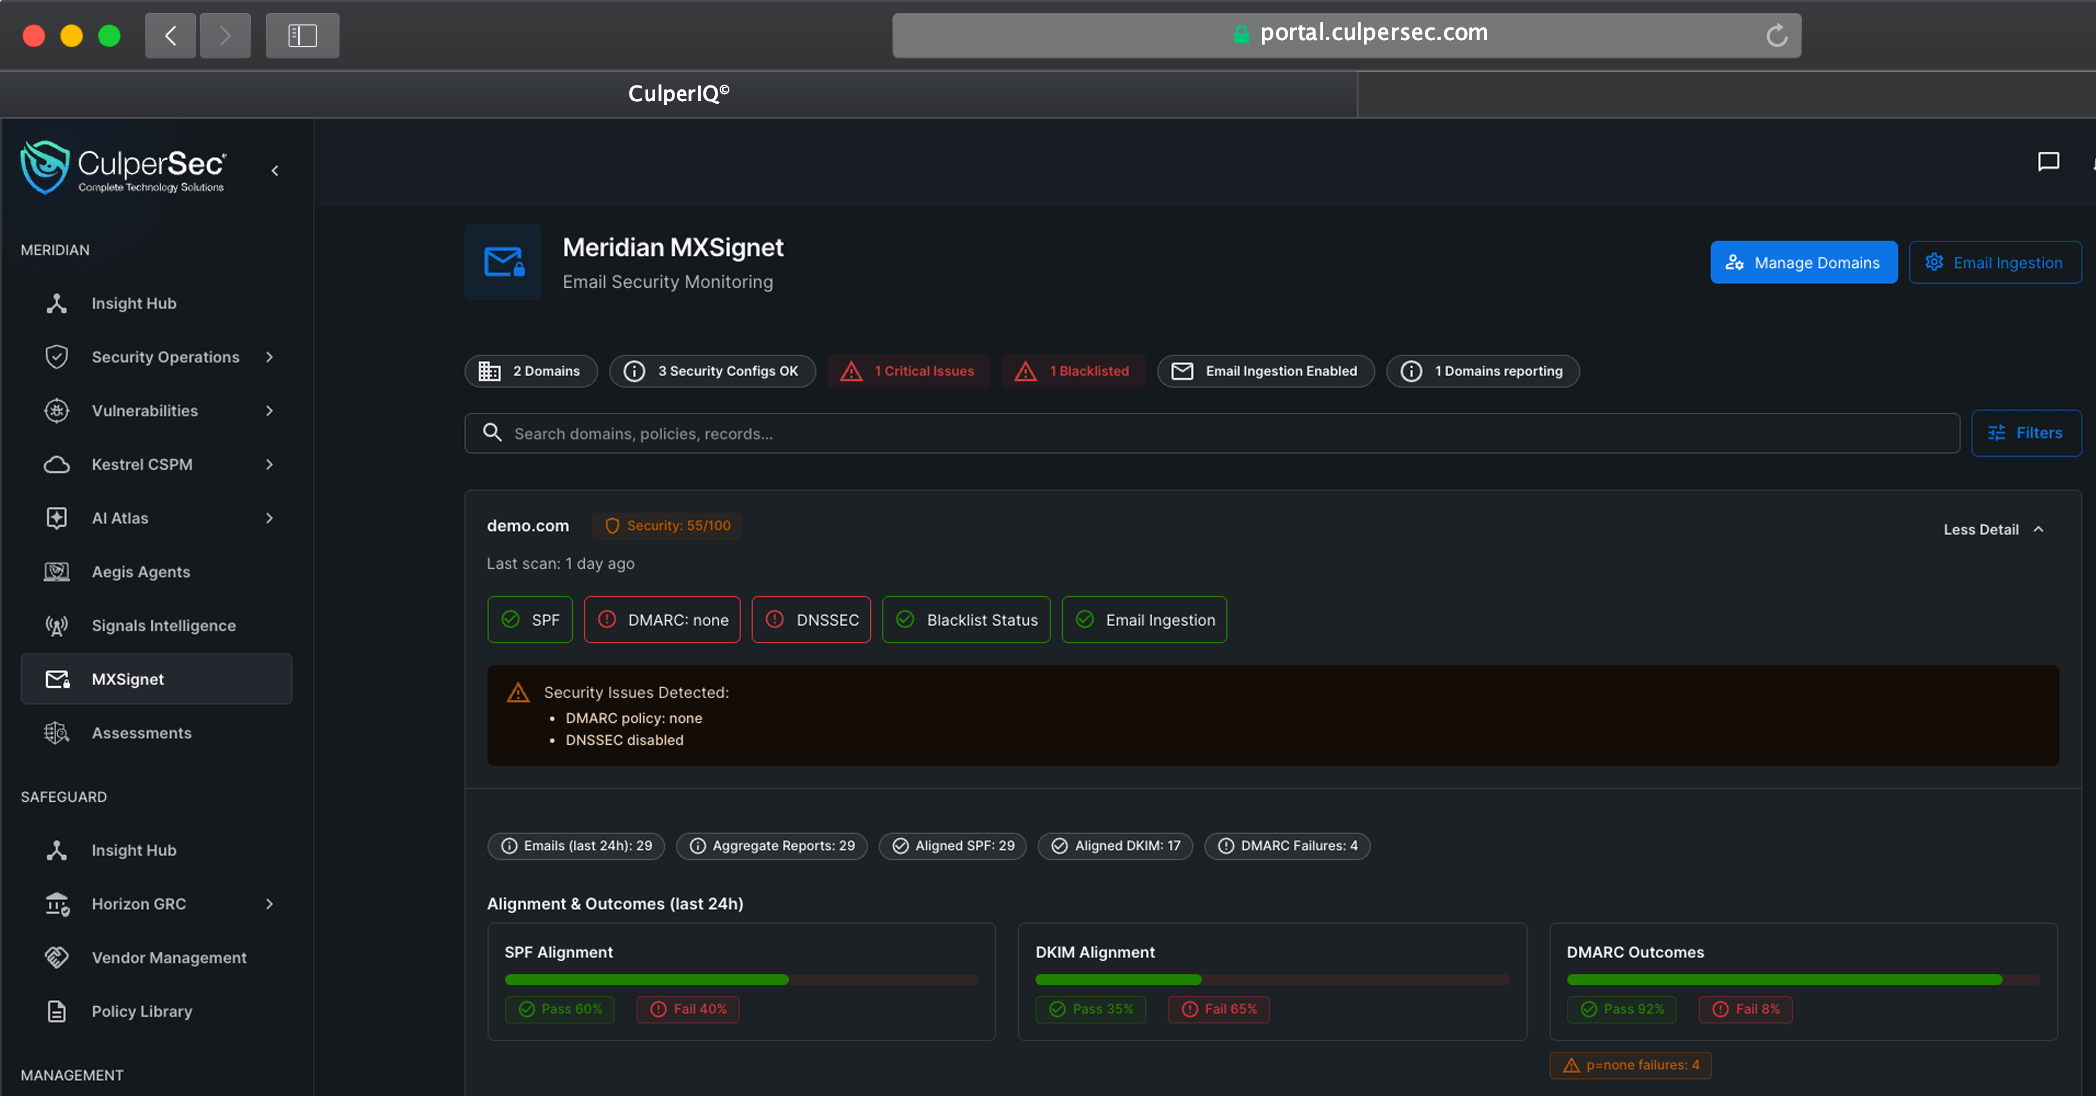Go back in browser history
Image resolution: width=2096 pixels, height=1096 pixels.
pyautogui.click(x=170, y=35)
